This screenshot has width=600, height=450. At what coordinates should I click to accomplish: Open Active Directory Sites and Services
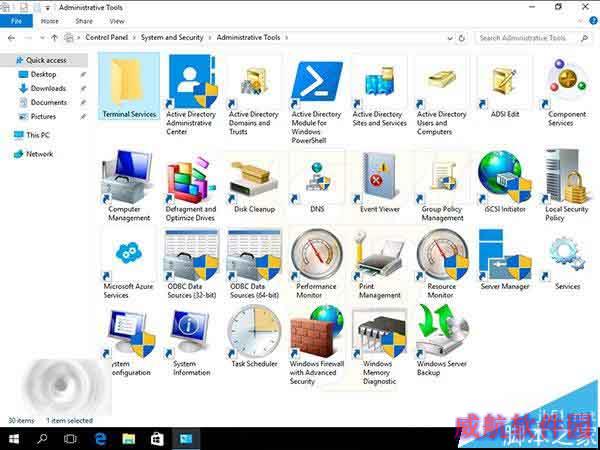point(379,91)
